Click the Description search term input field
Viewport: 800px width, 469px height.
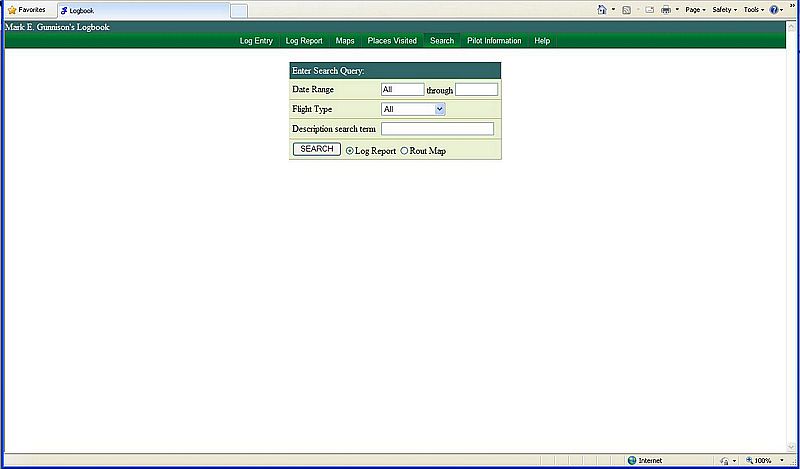437,129
